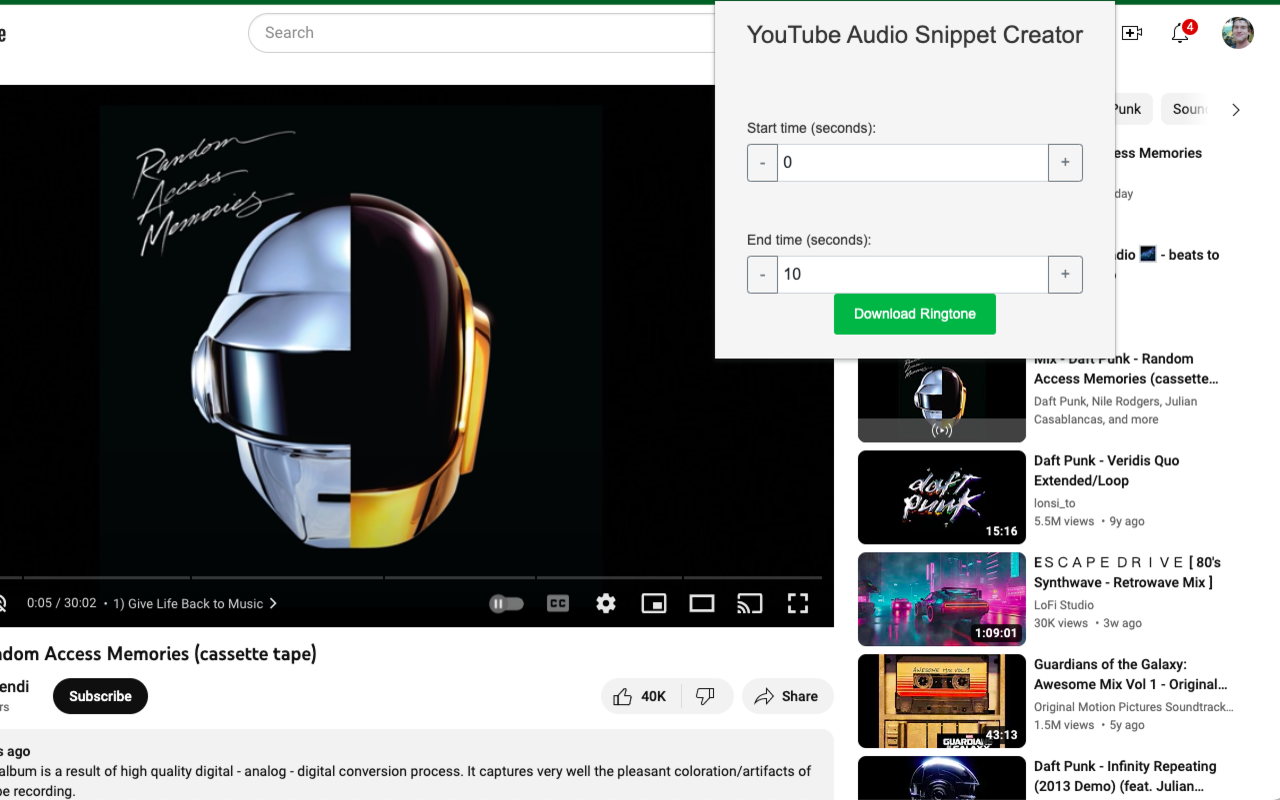Click the YouTube search box
This screenshot has height=800, width=1280.
coord(482,33)
